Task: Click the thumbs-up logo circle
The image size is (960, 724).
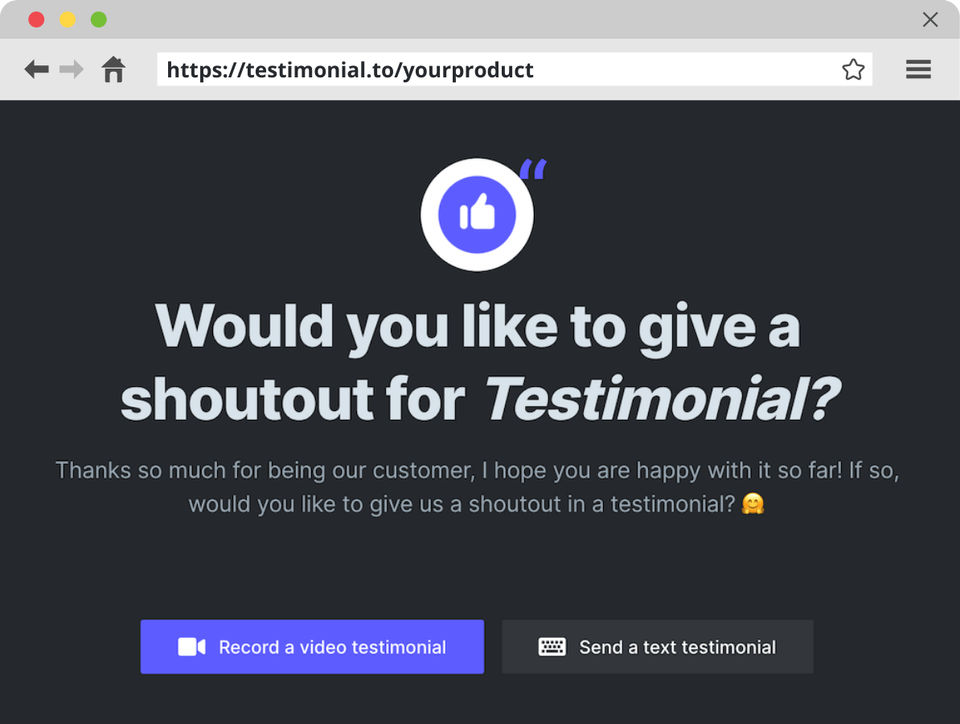Action: [x=477, y=215]
